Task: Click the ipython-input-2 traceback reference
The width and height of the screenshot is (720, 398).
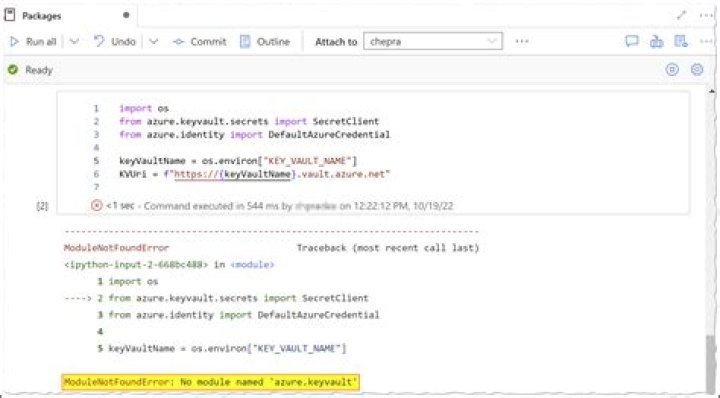Action: pyautogui.click(x=136, y=264)
